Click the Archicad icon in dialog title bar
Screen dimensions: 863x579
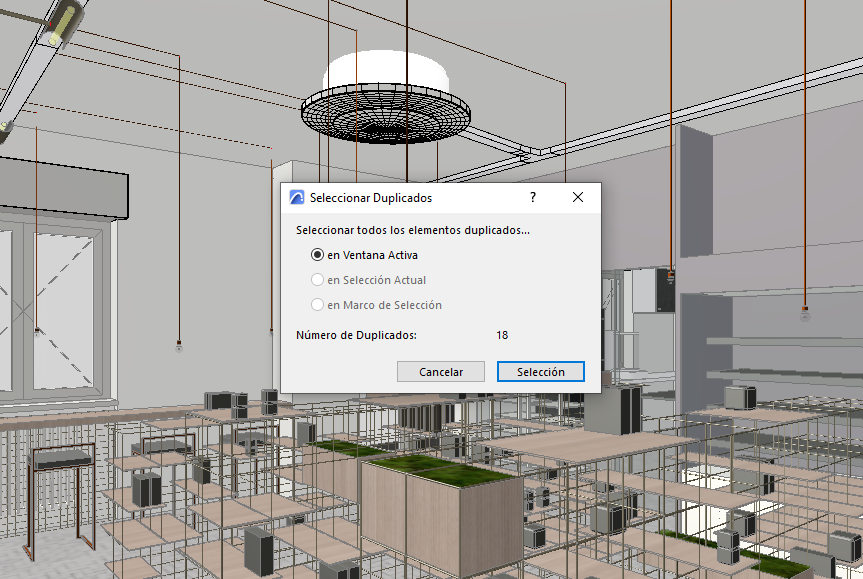(x=296, y=198)
